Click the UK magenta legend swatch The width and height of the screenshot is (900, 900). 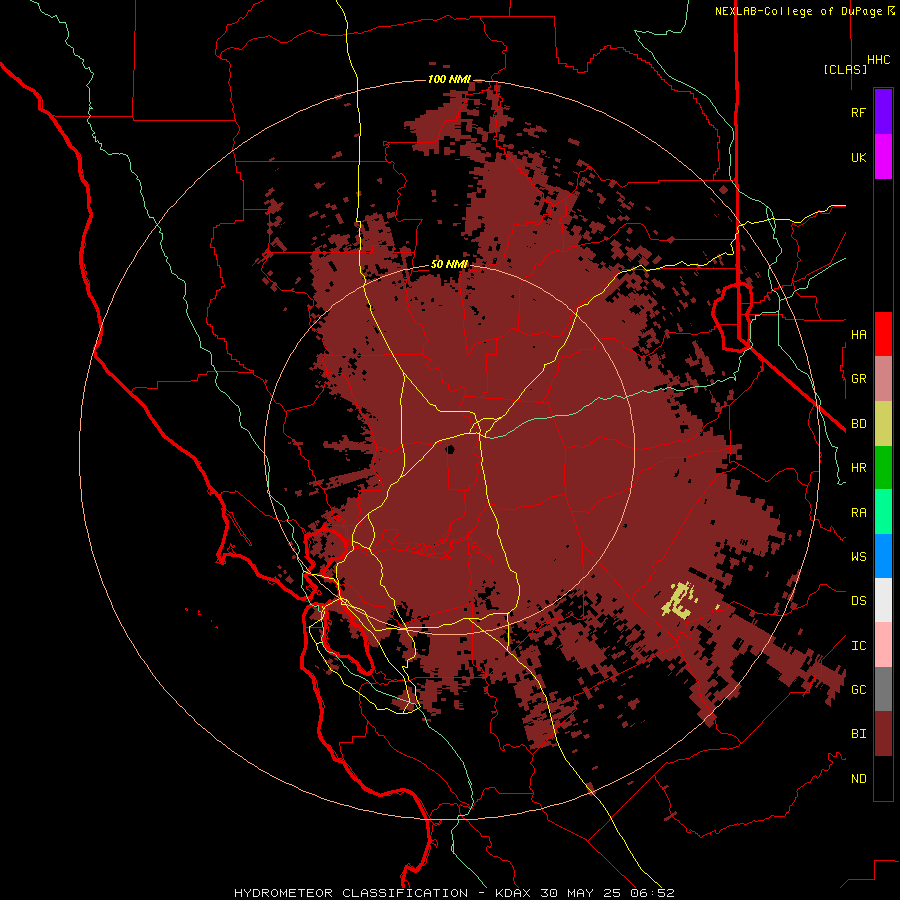tap(883, 157)
